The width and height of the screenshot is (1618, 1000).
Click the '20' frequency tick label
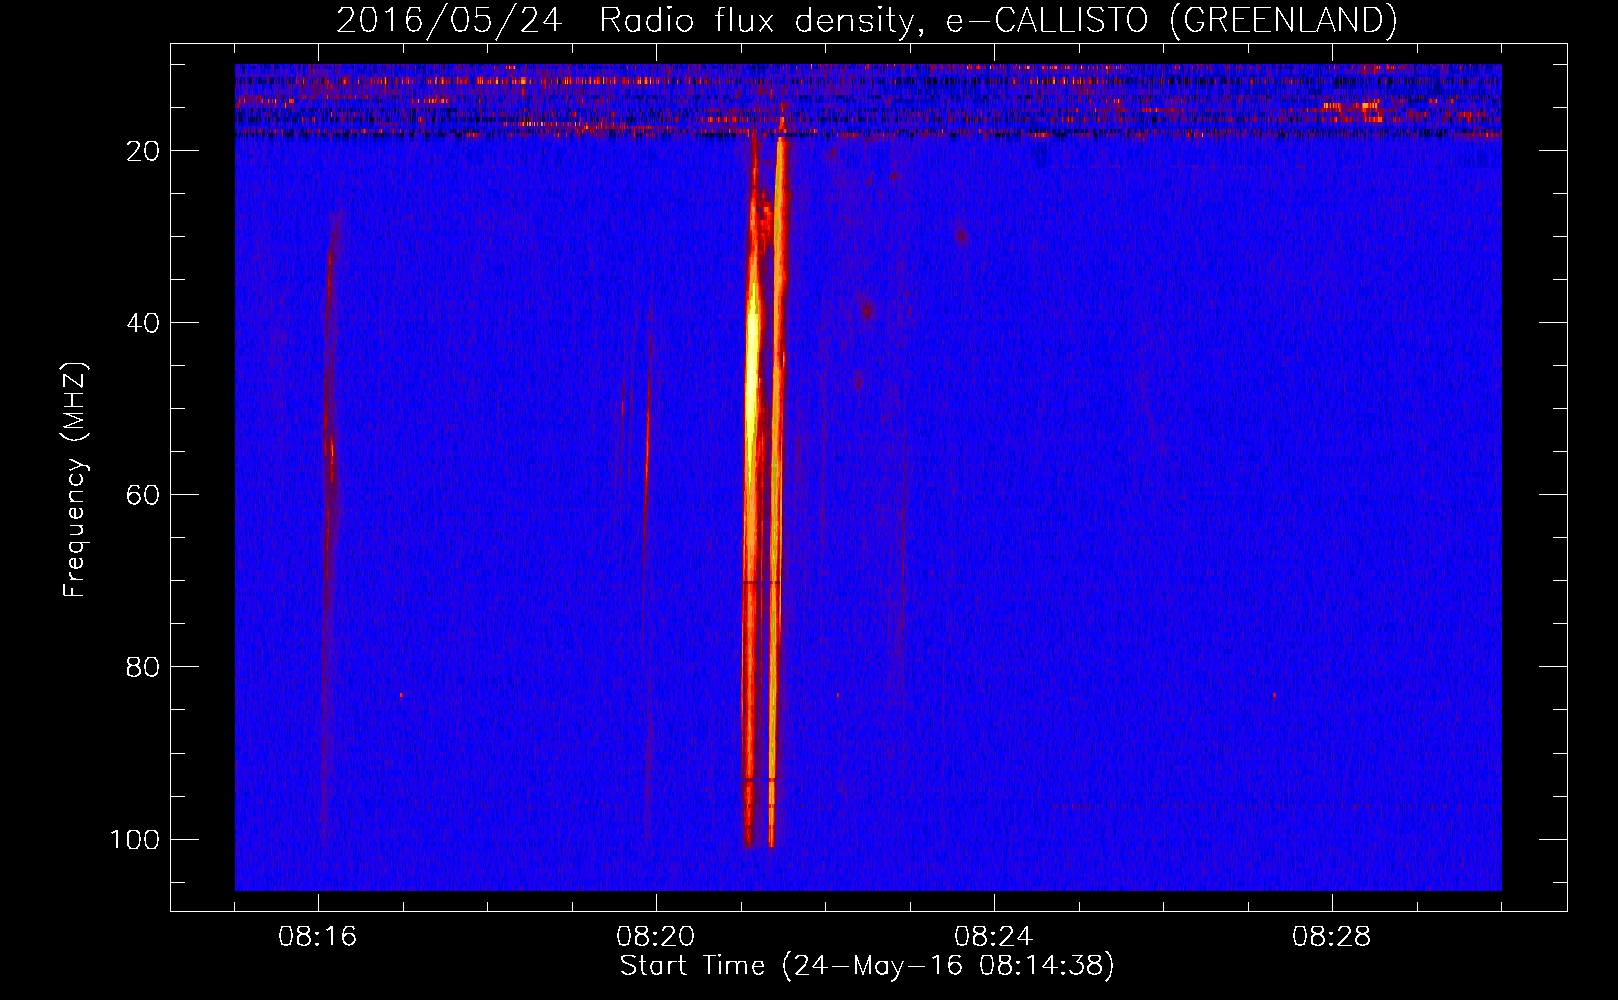[143, 151]
